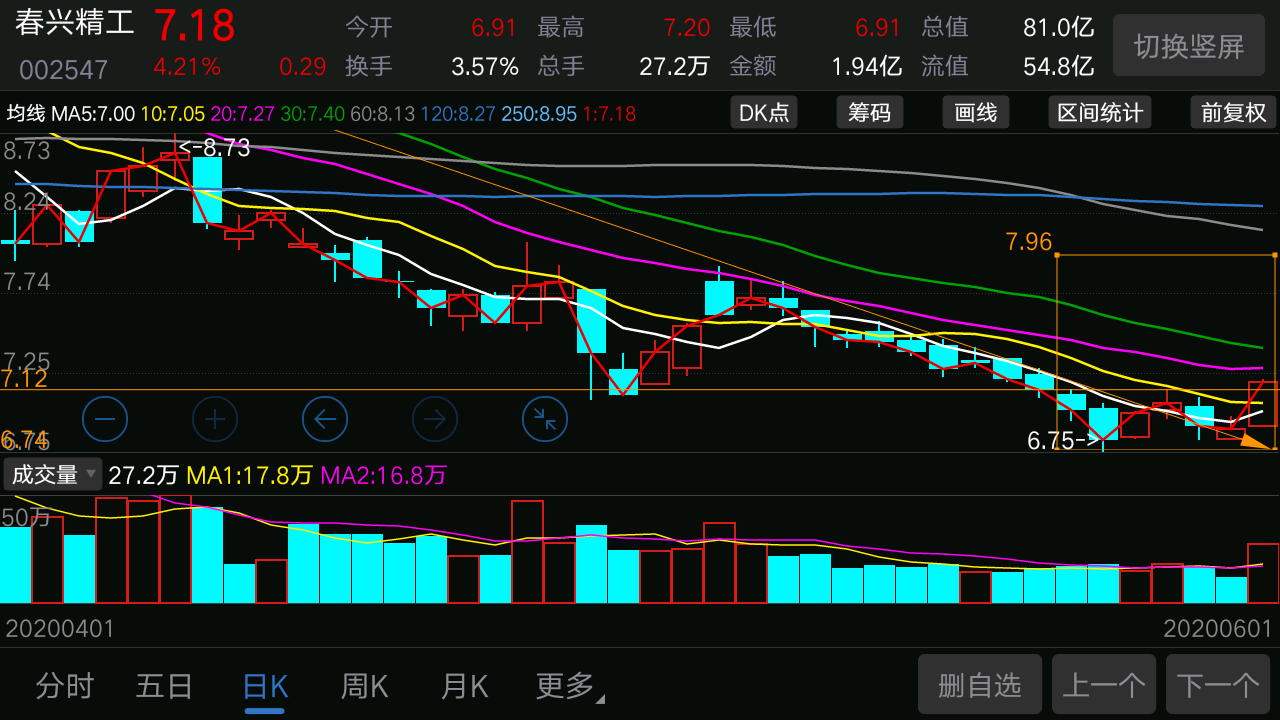Viewport: 1280px width, 720px height.
Task: Open the 前复权 adjustment selector
Action: click(x=1233, y=113)
